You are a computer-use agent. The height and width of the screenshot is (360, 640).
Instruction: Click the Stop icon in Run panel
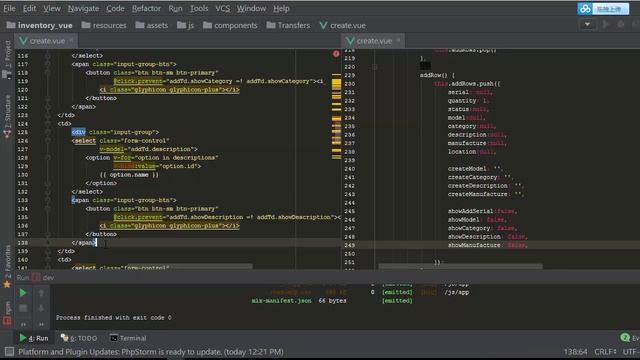[23, 308]
